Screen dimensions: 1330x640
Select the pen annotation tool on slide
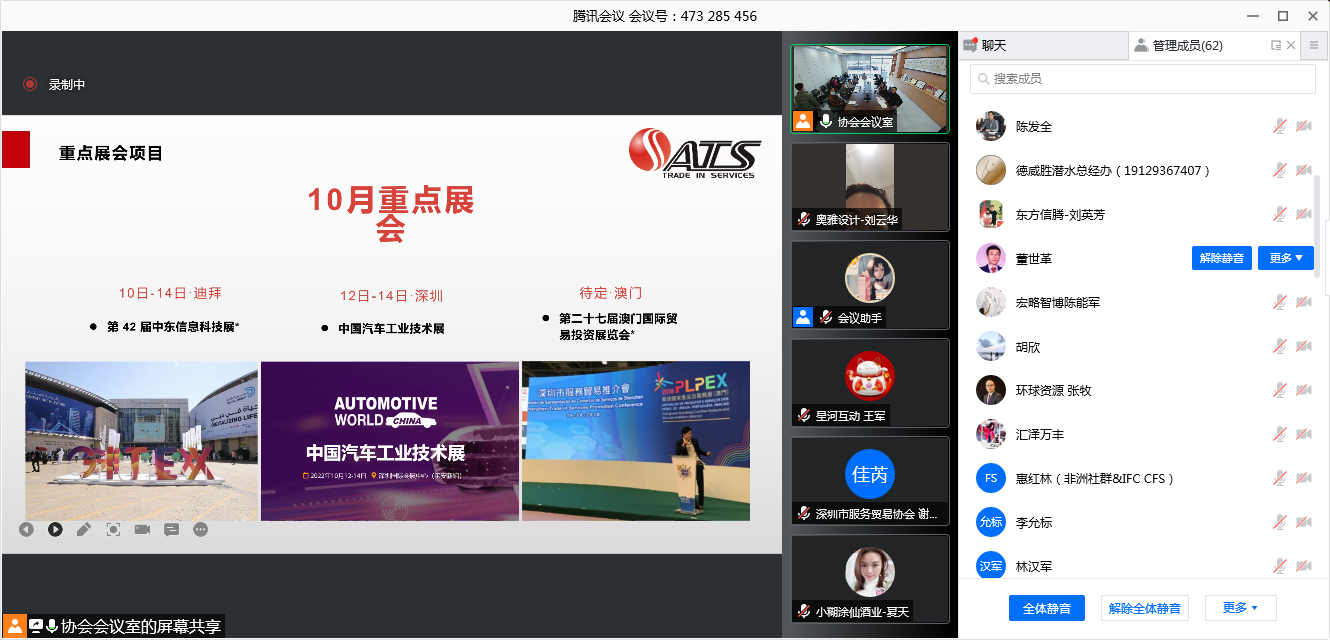(x=84, y=529)
